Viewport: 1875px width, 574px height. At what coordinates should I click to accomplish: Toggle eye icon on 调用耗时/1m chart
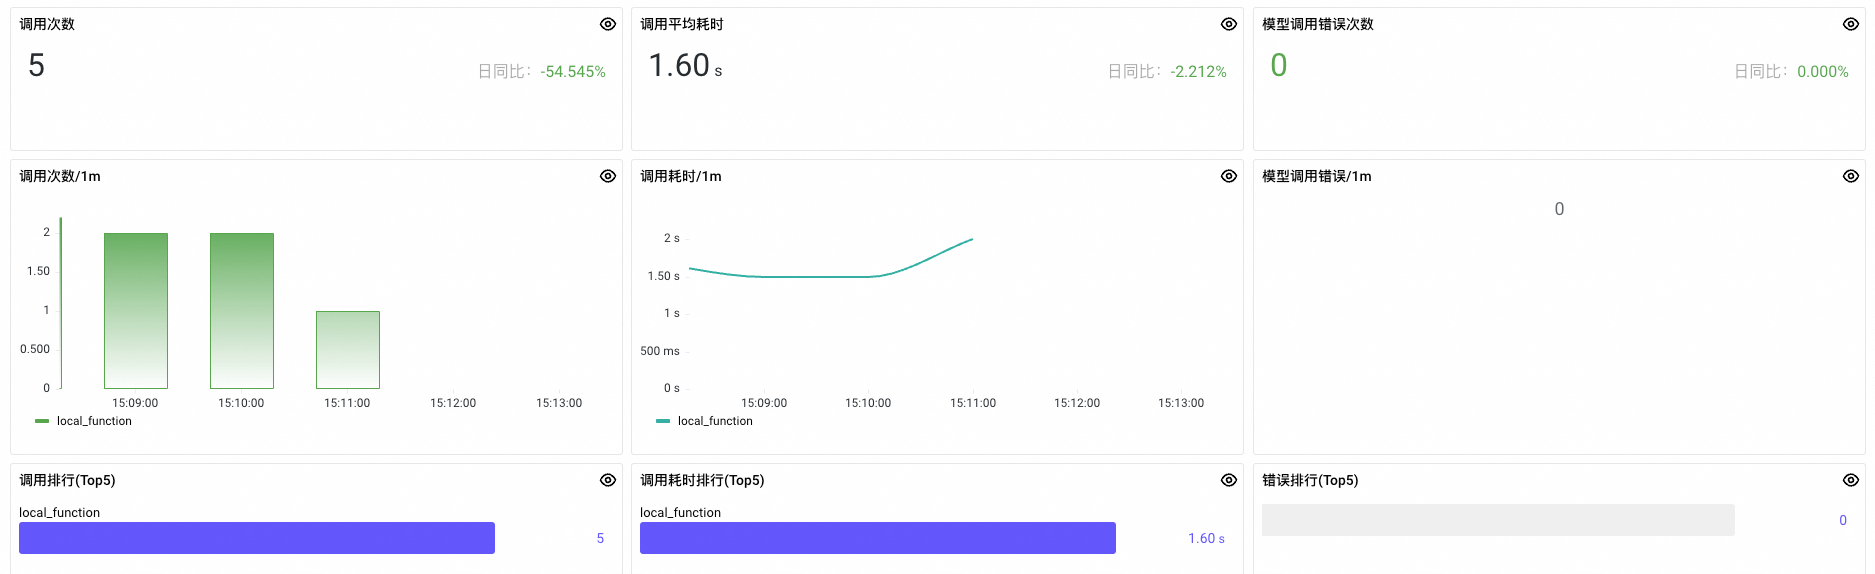click(1229, 176)
